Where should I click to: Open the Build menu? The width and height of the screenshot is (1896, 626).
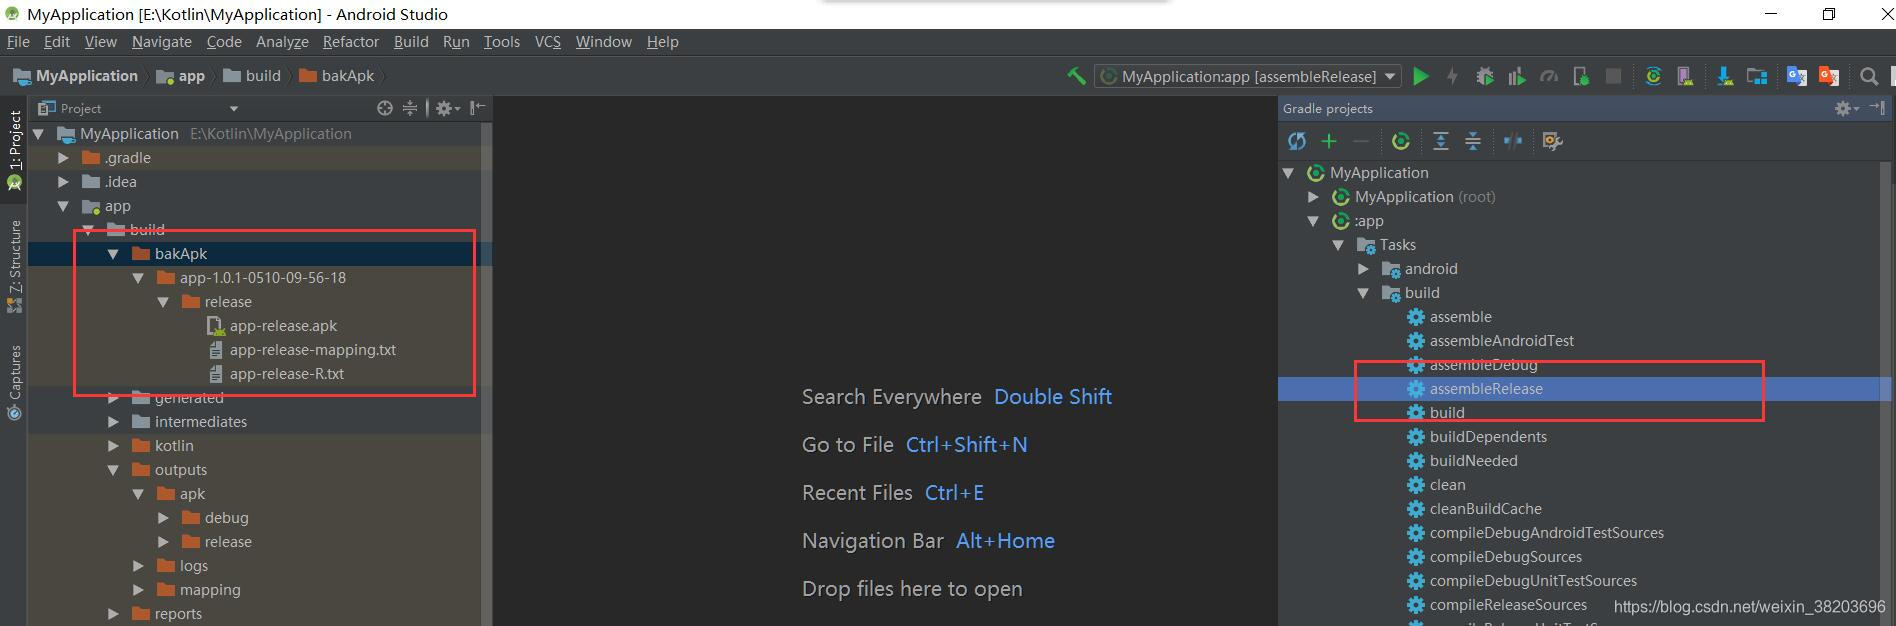point(411,42)
